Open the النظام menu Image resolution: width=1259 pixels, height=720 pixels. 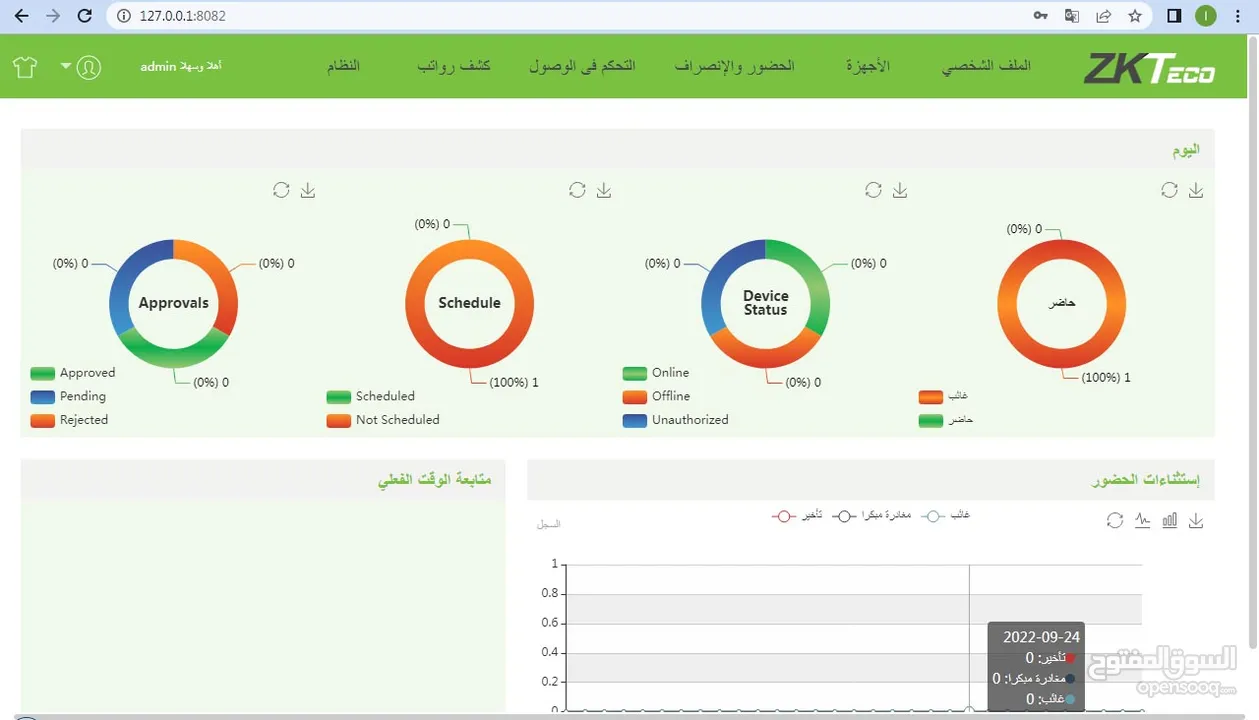(343, 65)
